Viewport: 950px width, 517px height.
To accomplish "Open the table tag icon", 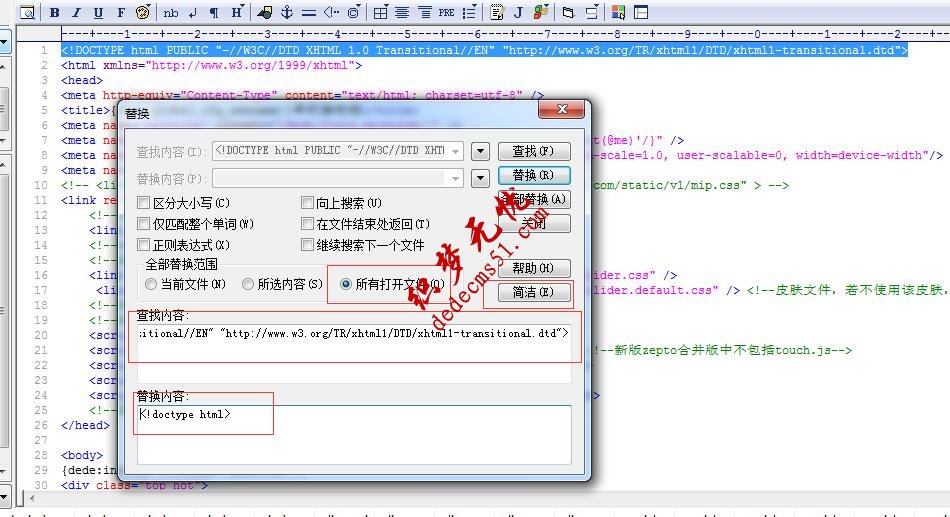I will (380, 12).
